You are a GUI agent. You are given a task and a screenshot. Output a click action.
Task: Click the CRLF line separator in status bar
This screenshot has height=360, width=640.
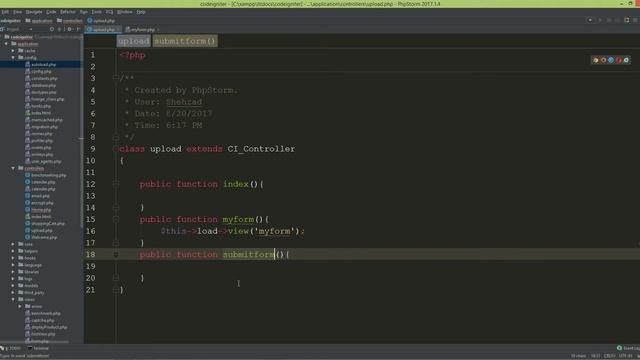(x=609, y=356)
